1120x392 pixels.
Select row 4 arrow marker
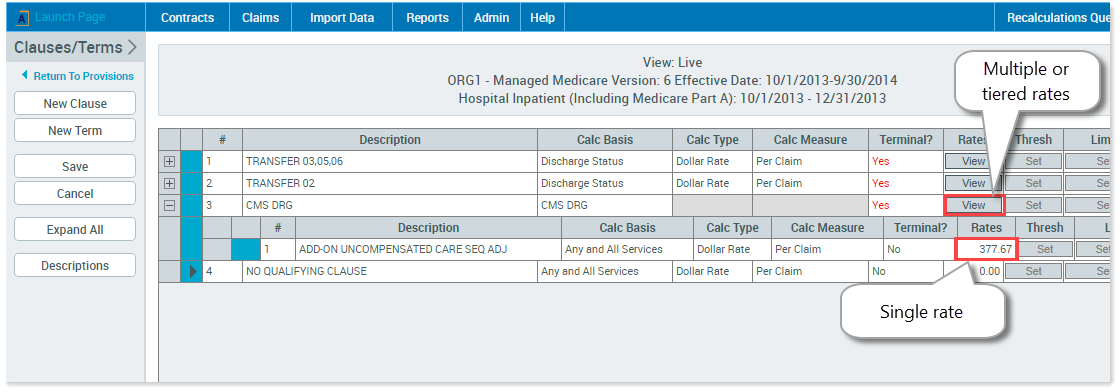[192, 271]
